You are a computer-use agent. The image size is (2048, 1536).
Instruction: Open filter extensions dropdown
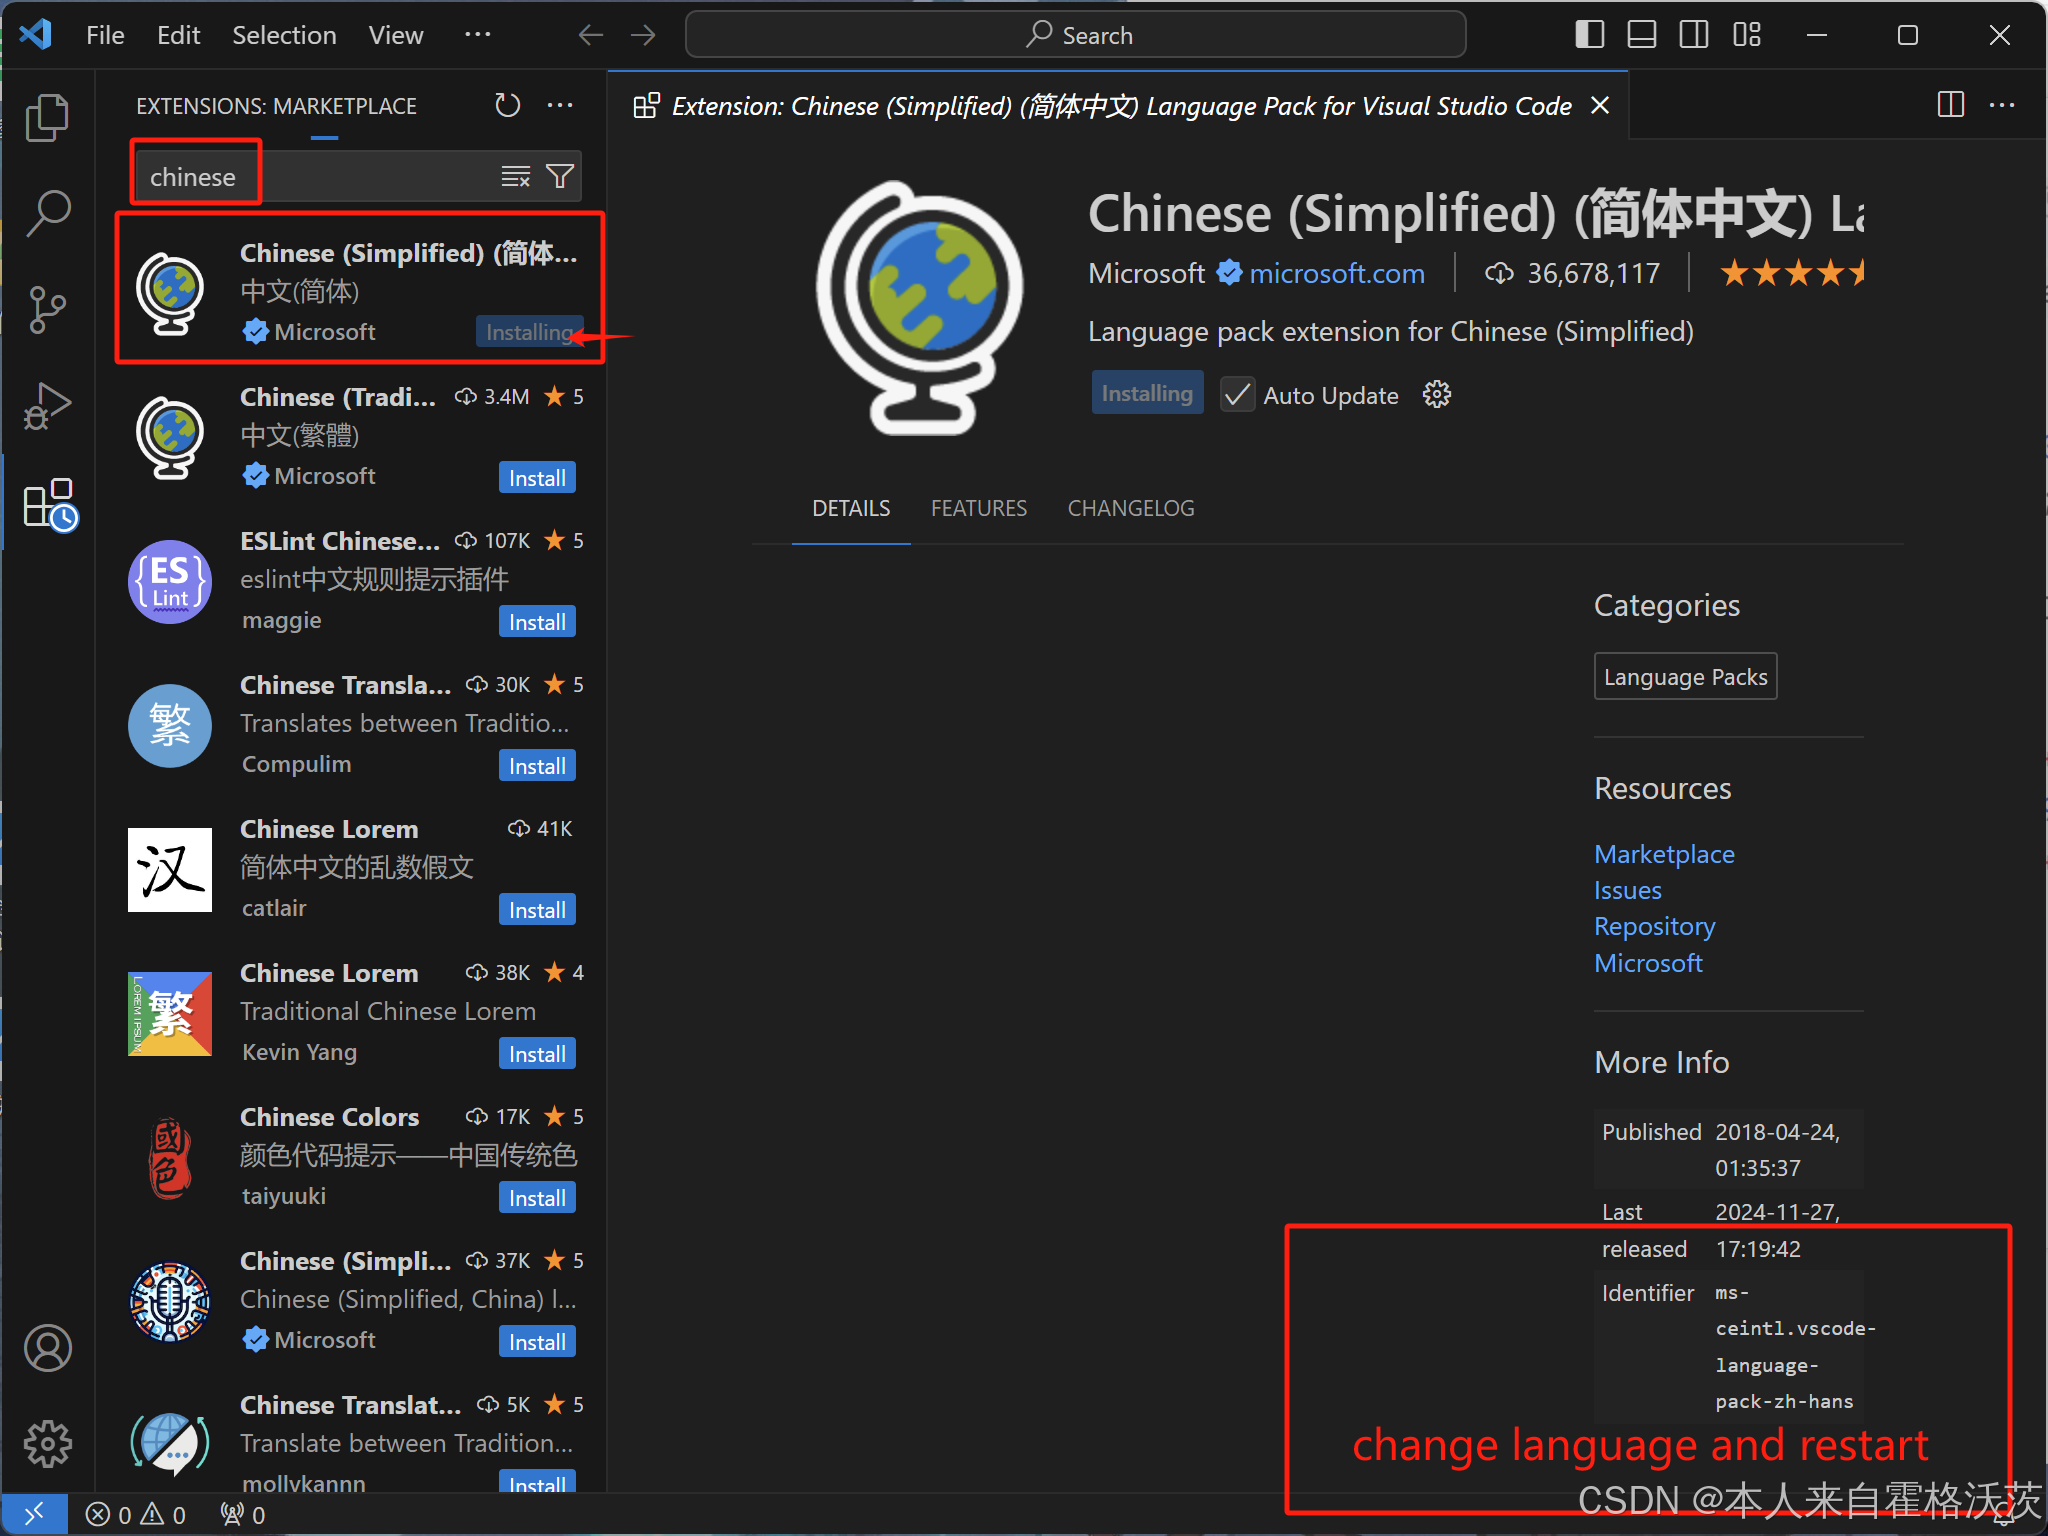point(560,177)
